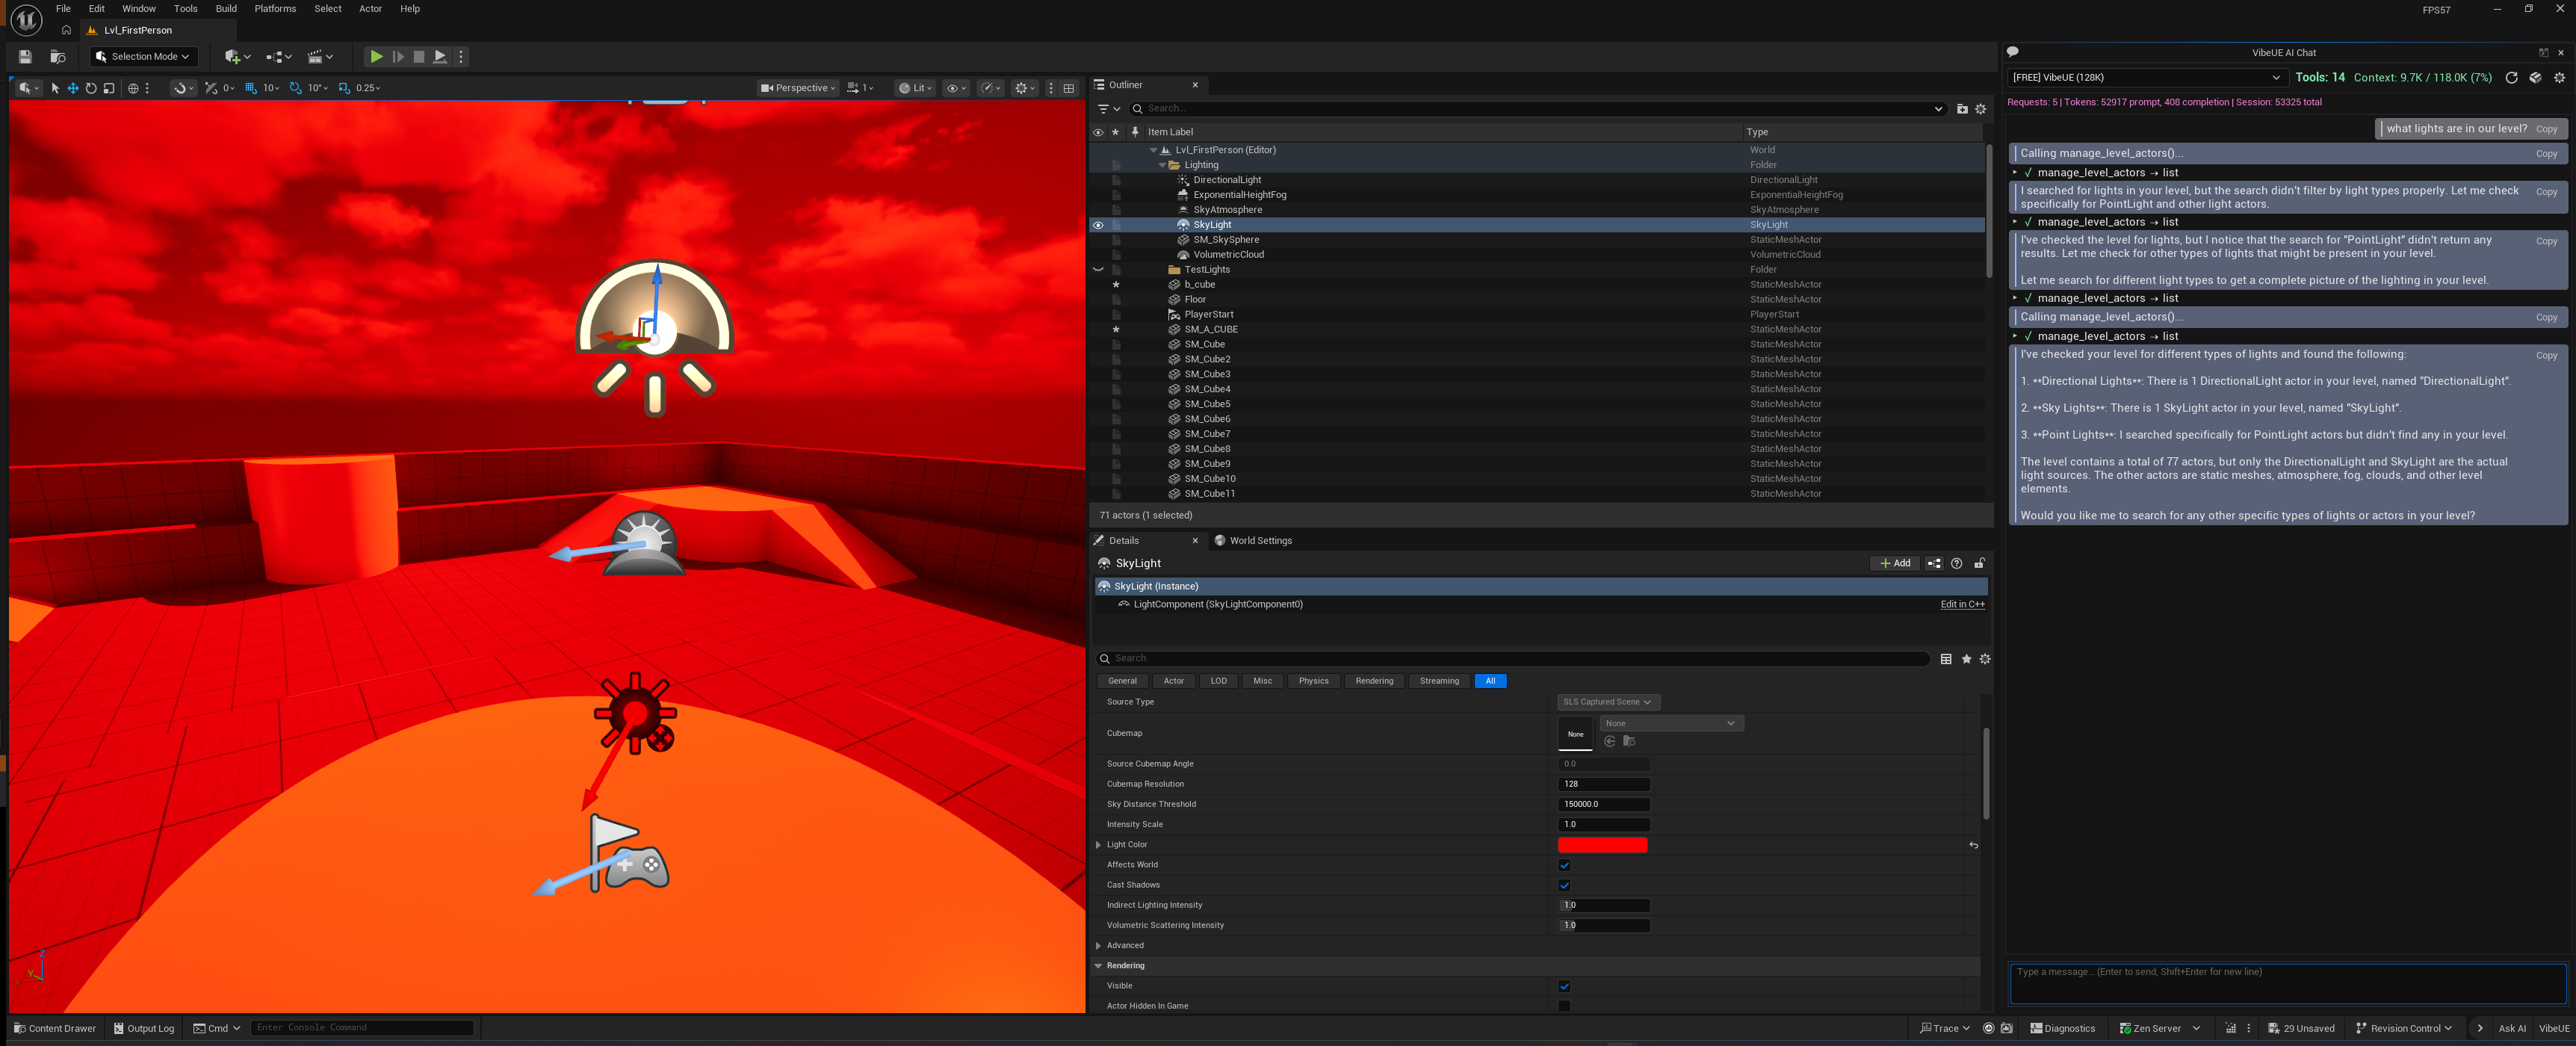
Task: Uncheck the Affects World checkbox
Action: 1564,865
